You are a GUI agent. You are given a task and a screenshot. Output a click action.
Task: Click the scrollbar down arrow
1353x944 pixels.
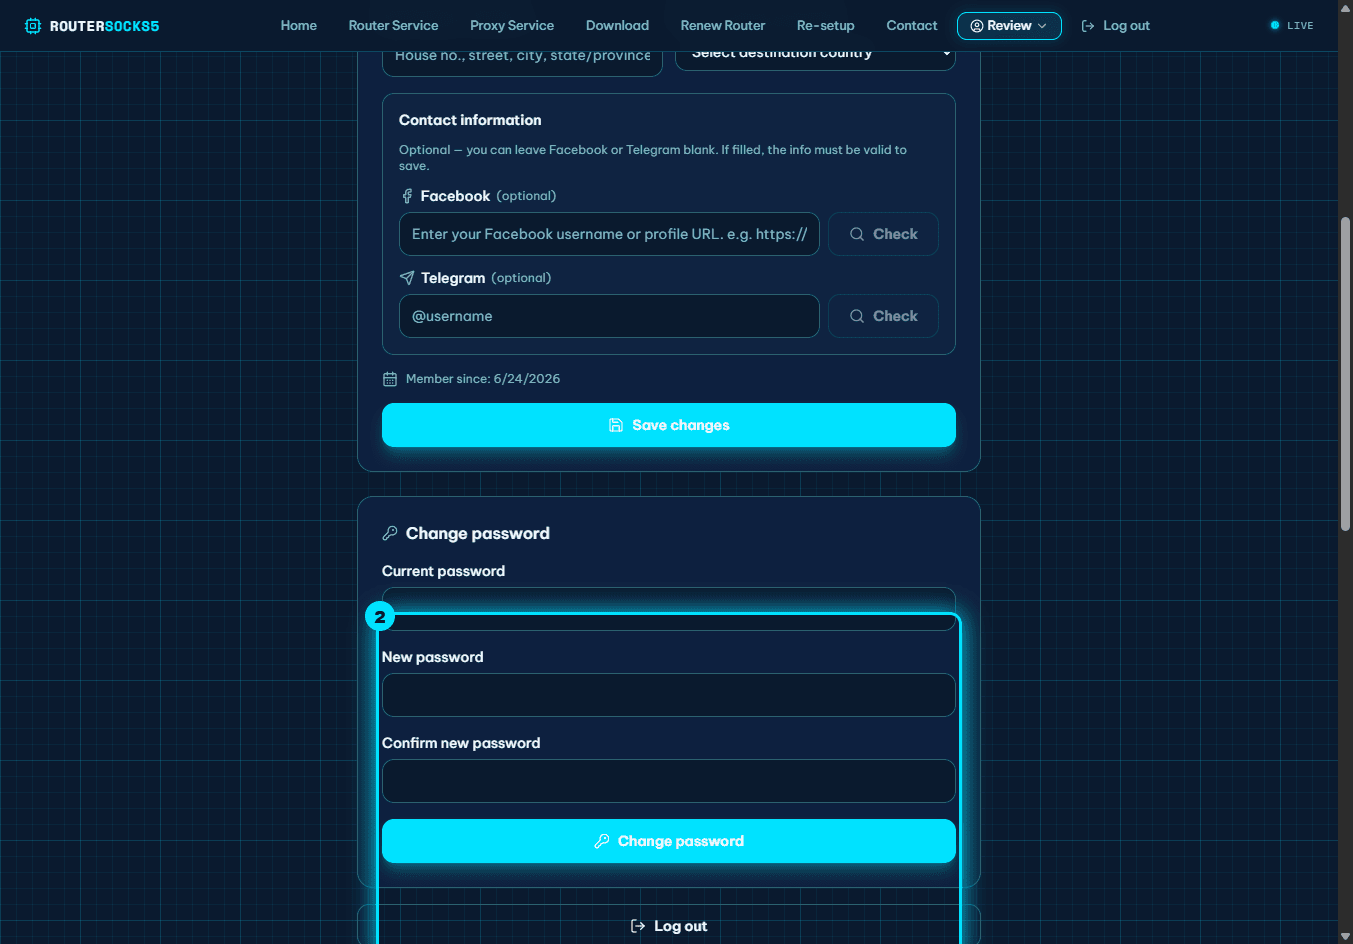pyautogui.click(x=1345, y=937)
